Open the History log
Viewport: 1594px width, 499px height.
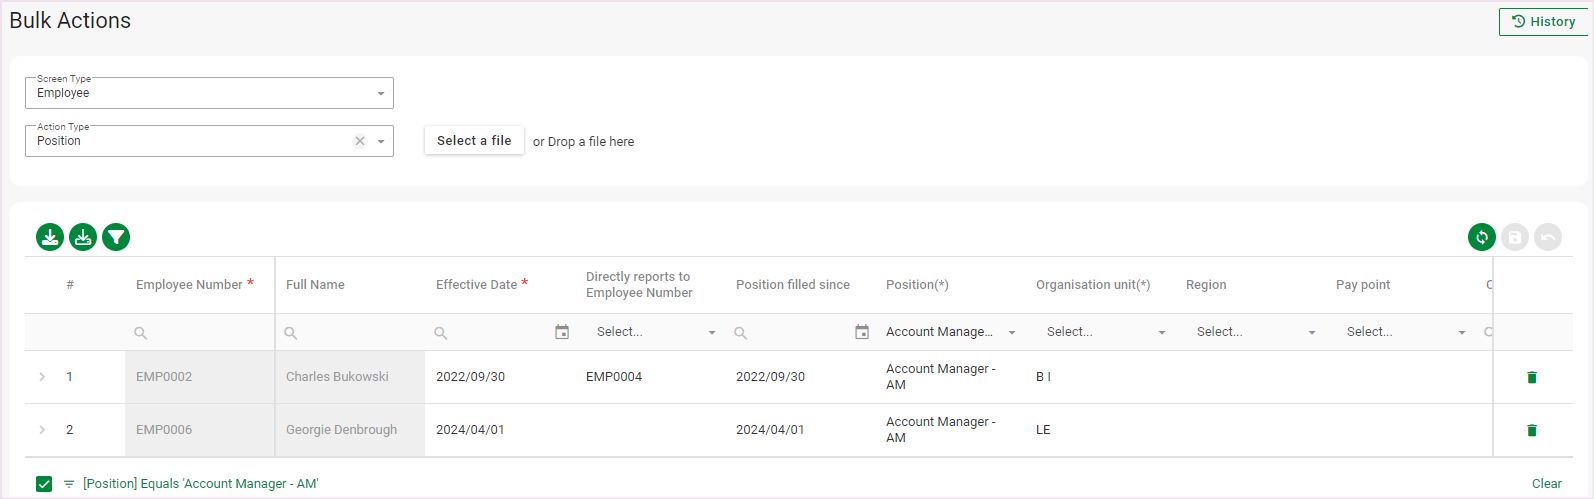click(x=1543, y=22)
